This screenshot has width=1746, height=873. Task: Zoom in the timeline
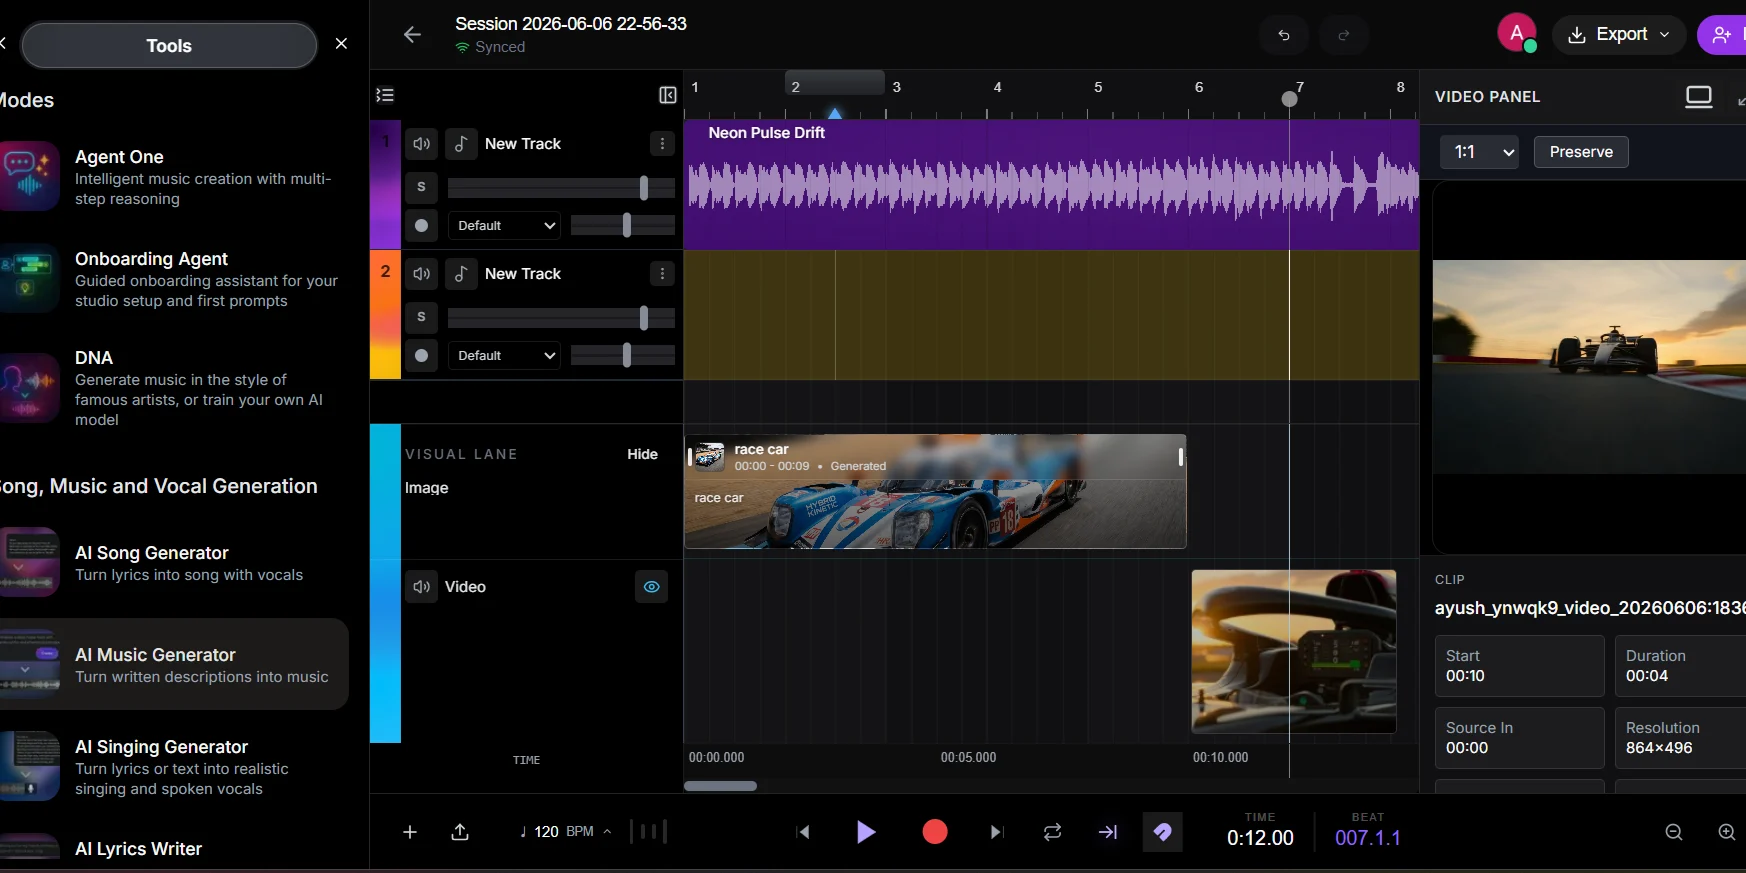pos(1727,832)
